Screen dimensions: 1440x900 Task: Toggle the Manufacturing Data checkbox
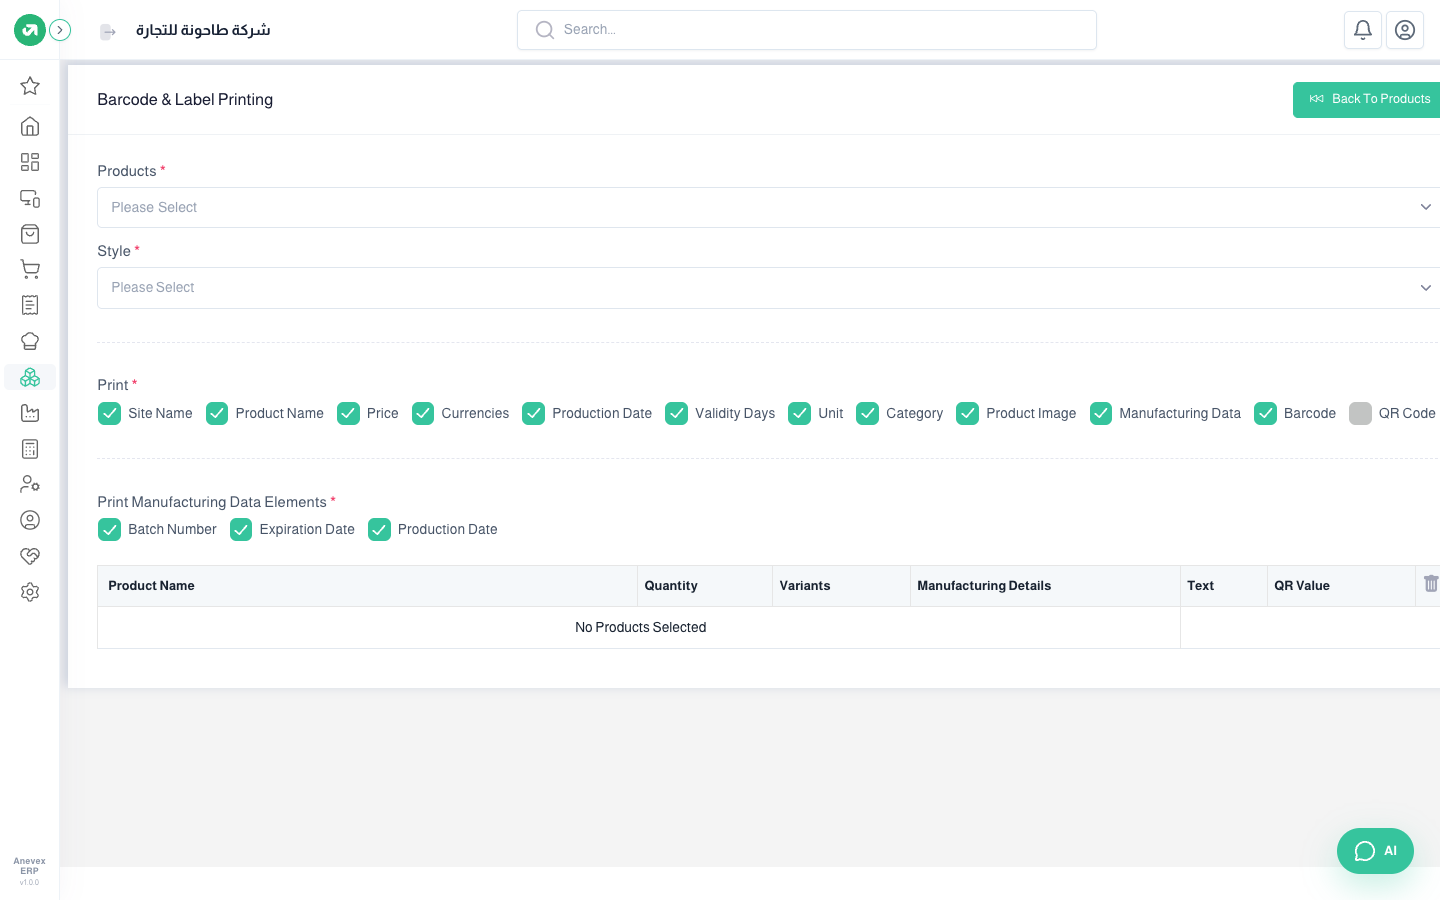1101,413
